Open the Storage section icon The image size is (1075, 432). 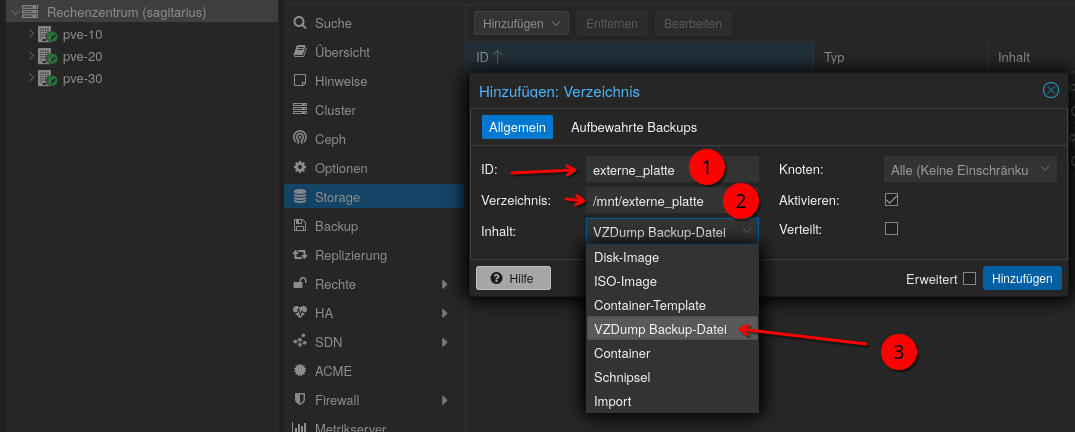[299, 197]
